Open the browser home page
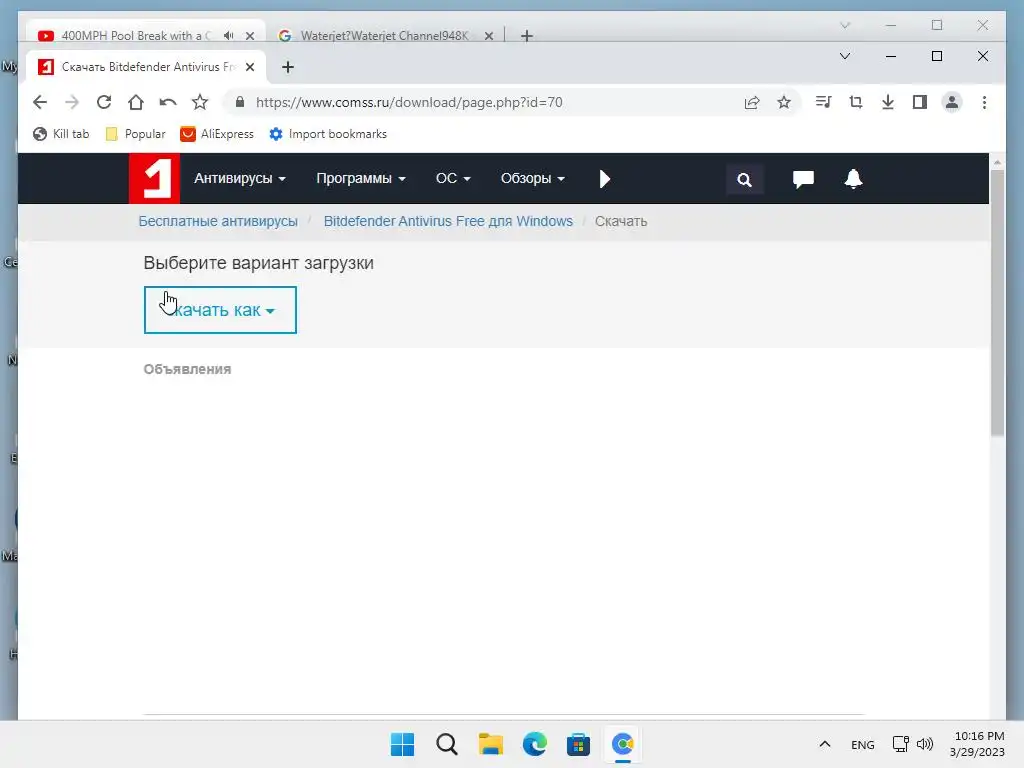1024x768 pixels. point(136,102)
